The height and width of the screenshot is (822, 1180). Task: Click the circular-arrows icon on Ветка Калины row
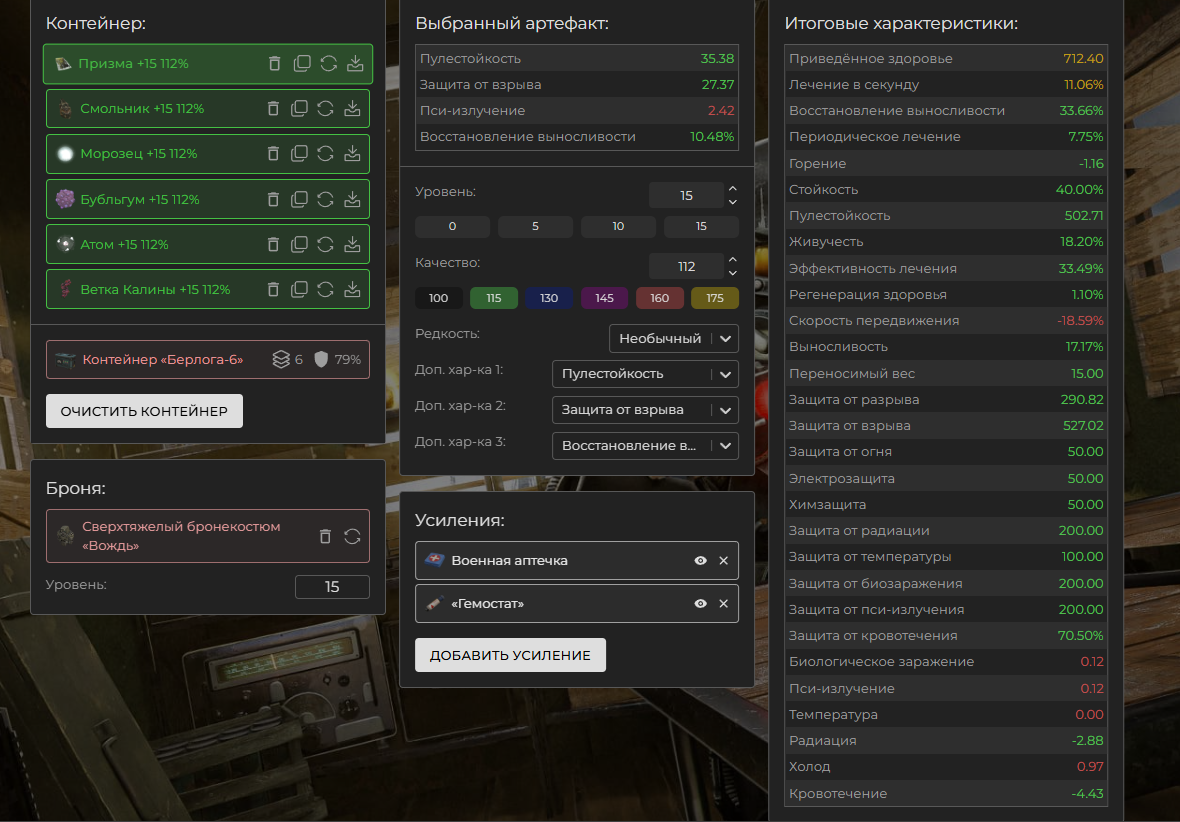325,289
